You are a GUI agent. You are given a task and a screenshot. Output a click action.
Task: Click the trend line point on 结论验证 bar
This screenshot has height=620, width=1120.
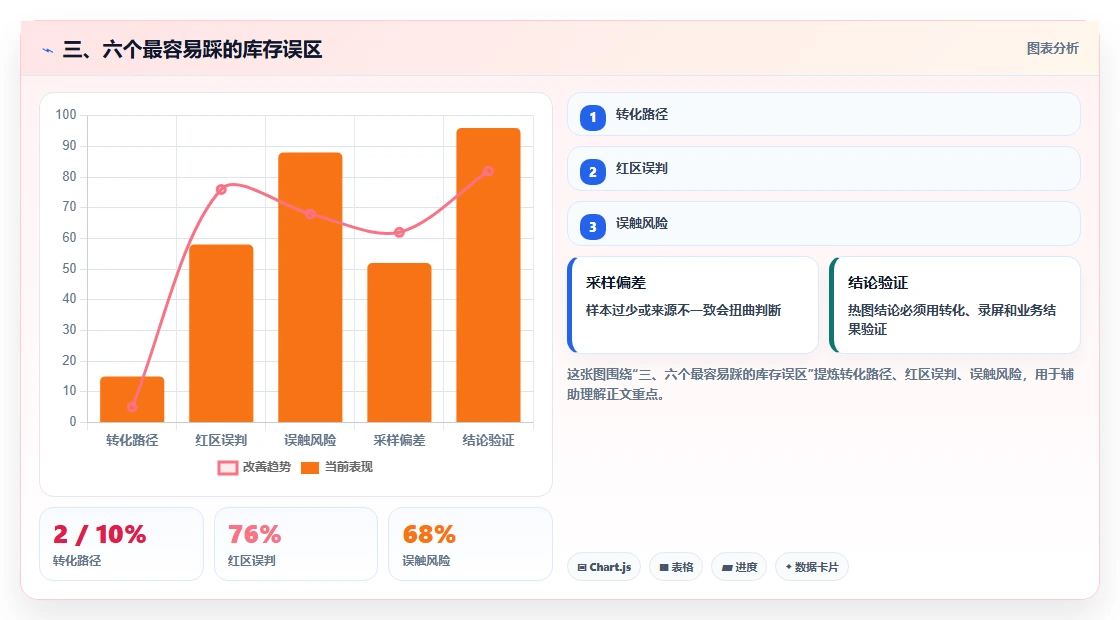[489, 171]
